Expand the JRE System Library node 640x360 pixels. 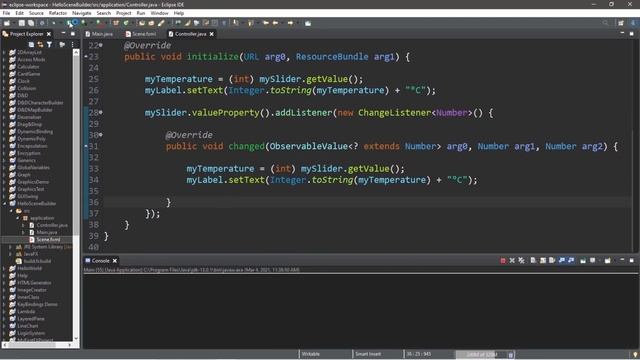point(11,247)
